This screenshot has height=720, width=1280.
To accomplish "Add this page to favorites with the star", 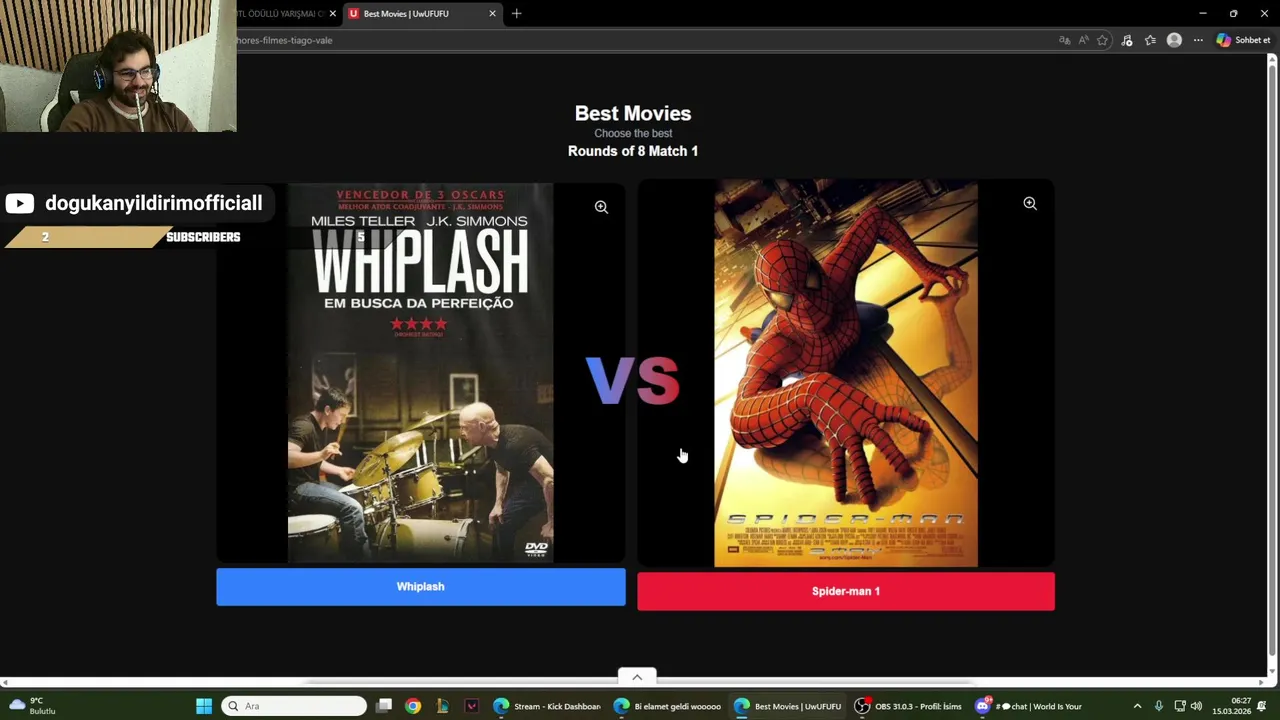I will click(x=1102, y=40).
